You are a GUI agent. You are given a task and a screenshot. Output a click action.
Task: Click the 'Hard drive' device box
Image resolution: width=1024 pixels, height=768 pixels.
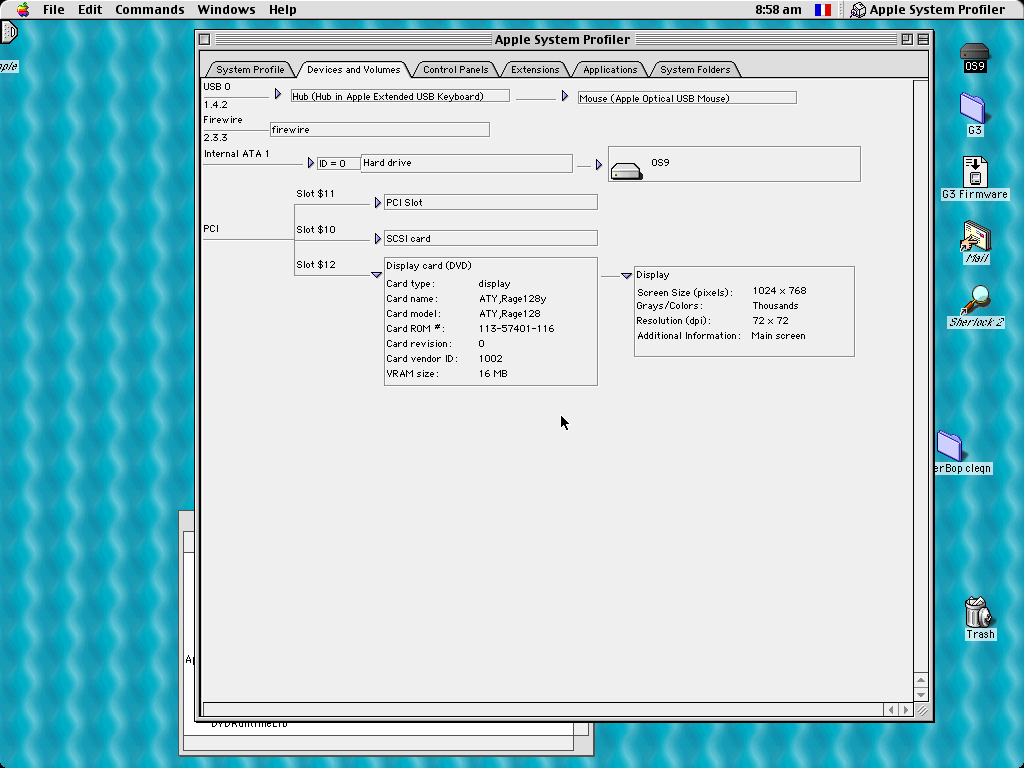click(x=466, y=163)
